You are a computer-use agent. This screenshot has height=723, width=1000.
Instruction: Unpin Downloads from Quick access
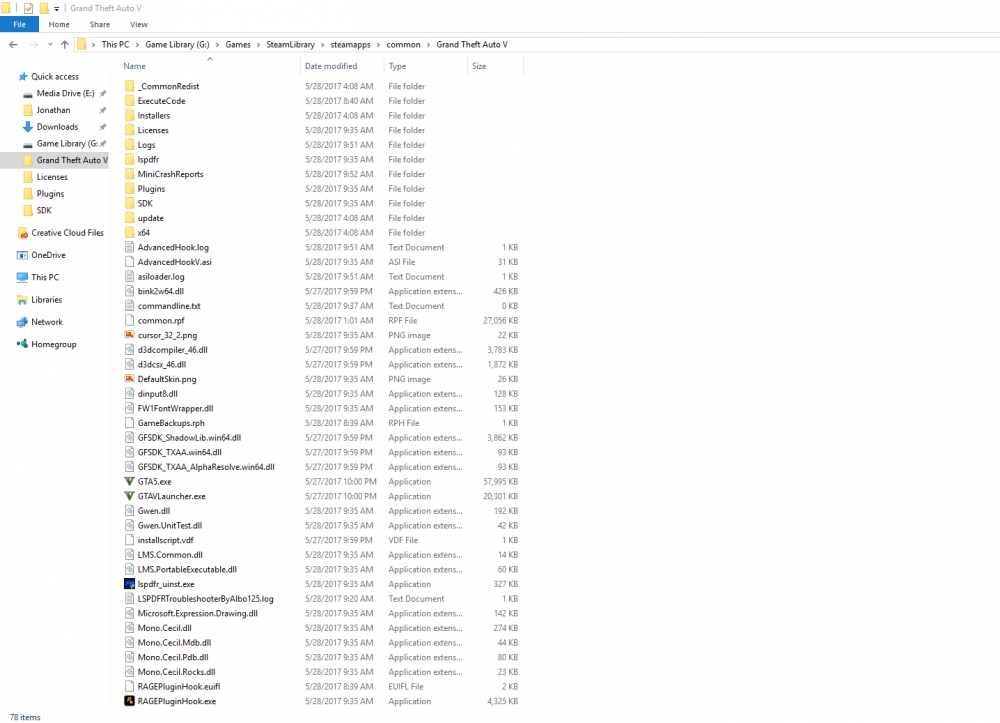coord(101,126)
